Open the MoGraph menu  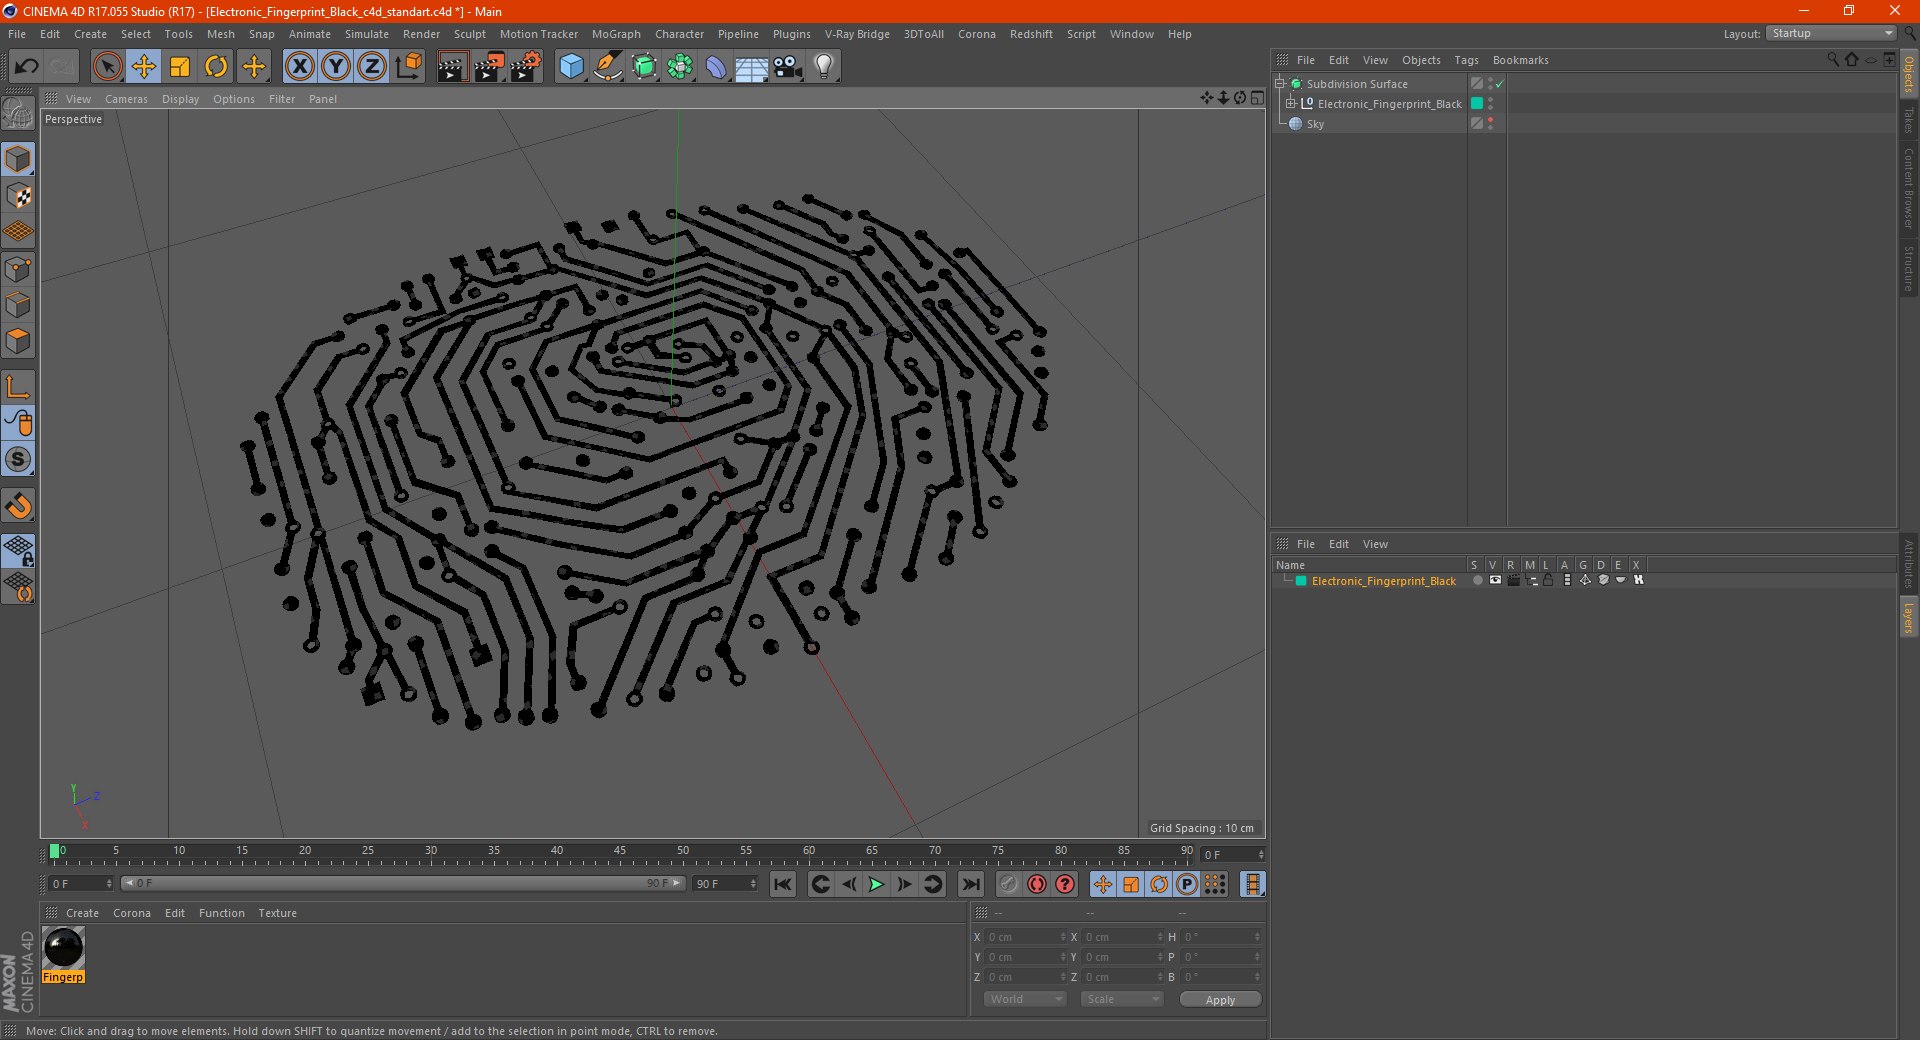click(x=616, y=34)
